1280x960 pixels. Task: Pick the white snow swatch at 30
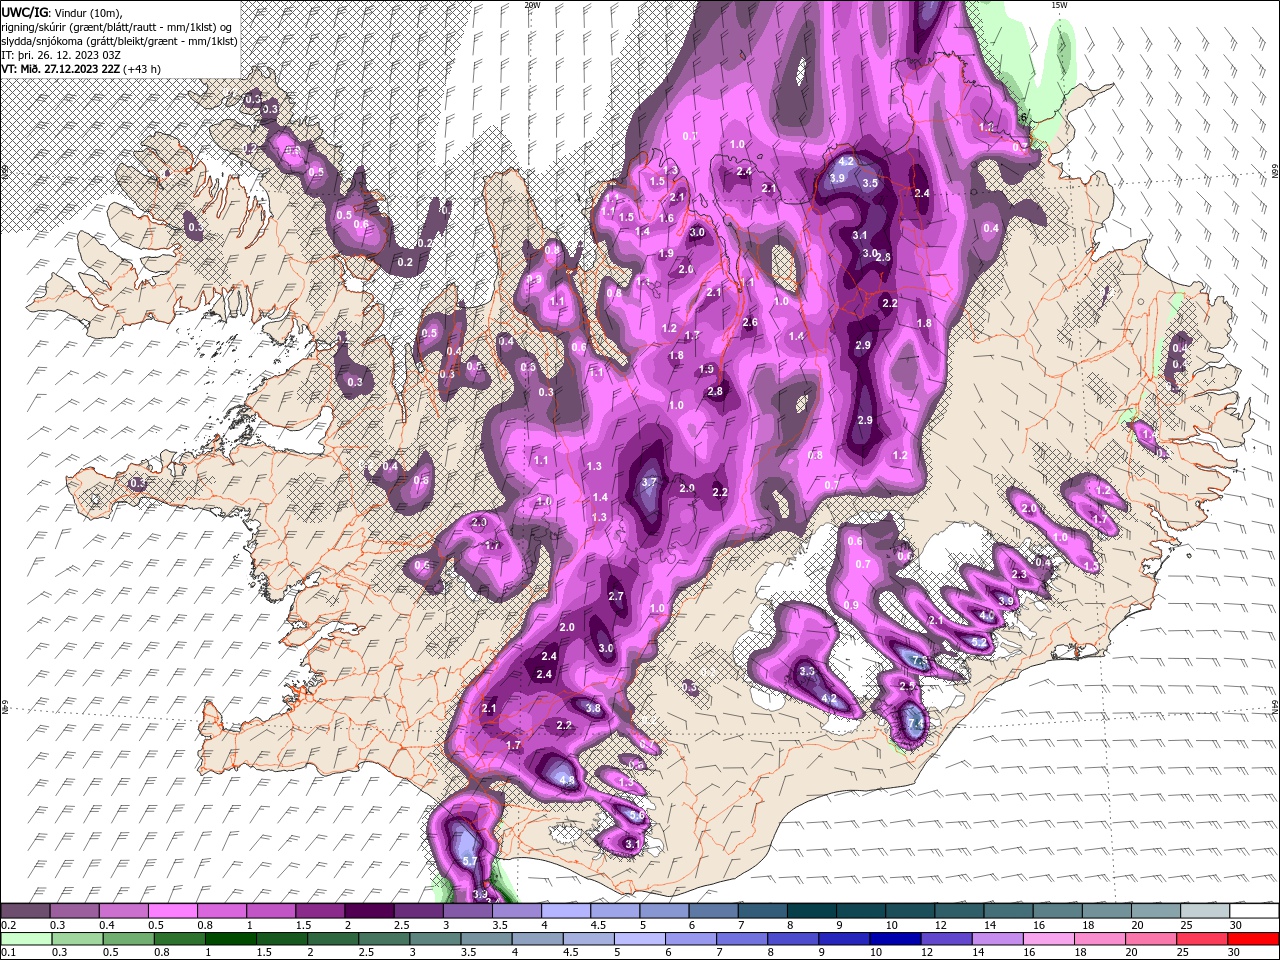(x=1252, y=912)
